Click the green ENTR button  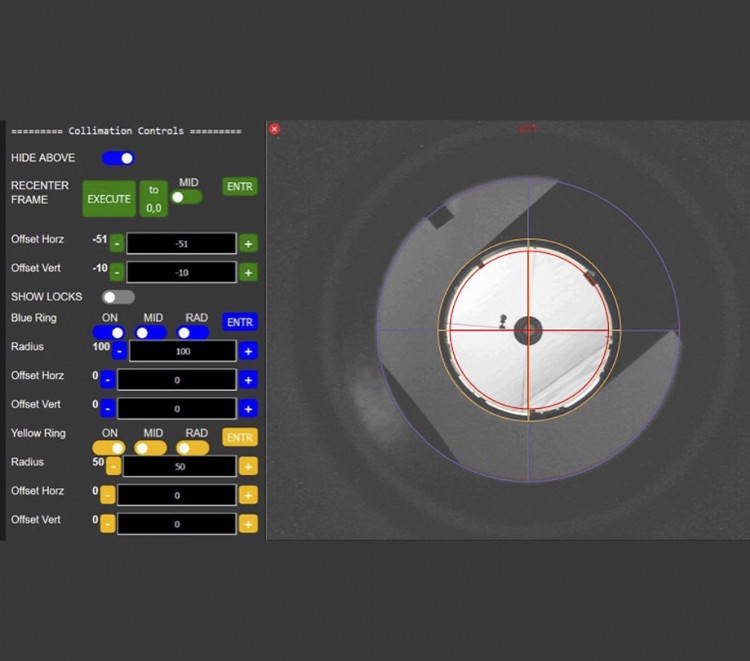click(240, 187)
